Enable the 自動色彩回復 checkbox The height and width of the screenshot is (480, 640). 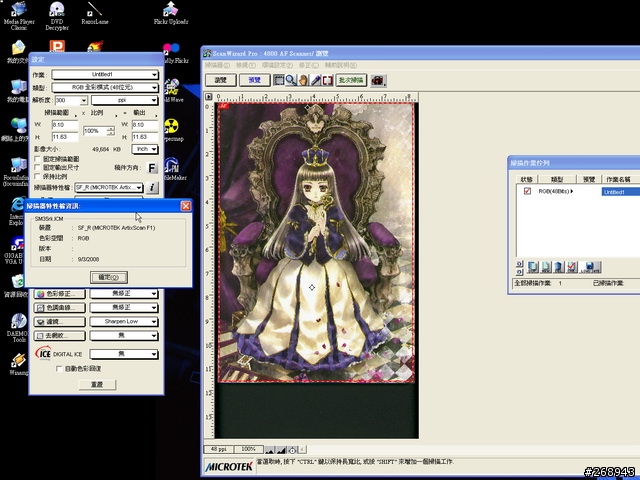click(x=59, y=369)
